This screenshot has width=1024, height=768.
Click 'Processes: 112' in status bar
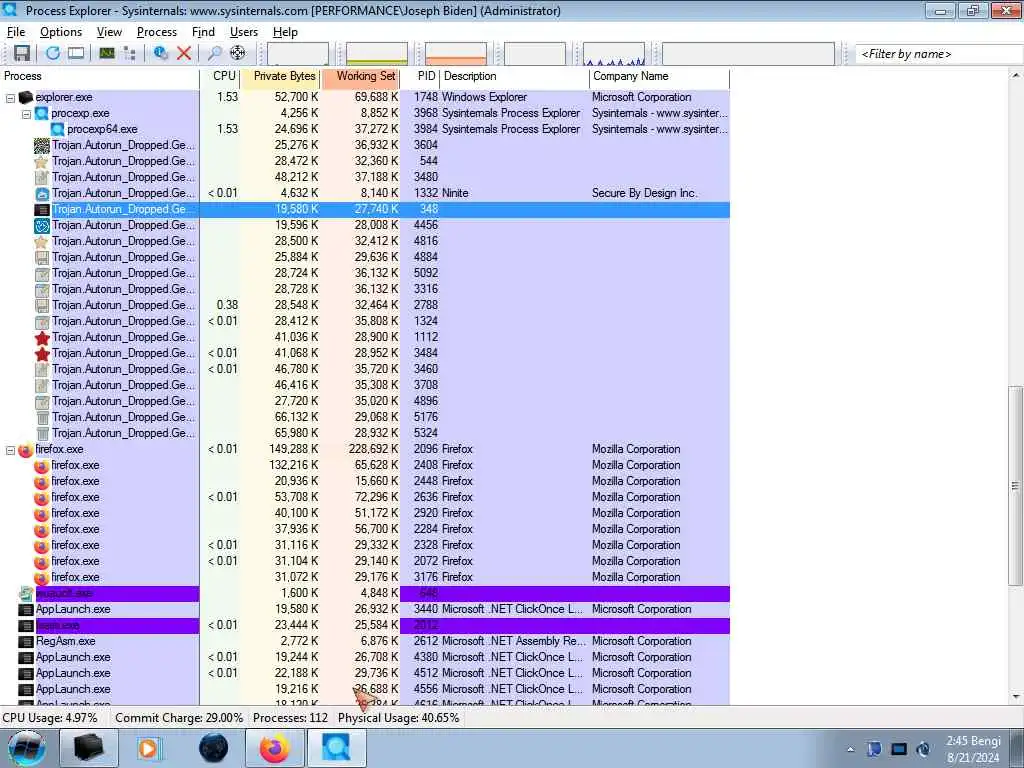[x=291, y=718]
